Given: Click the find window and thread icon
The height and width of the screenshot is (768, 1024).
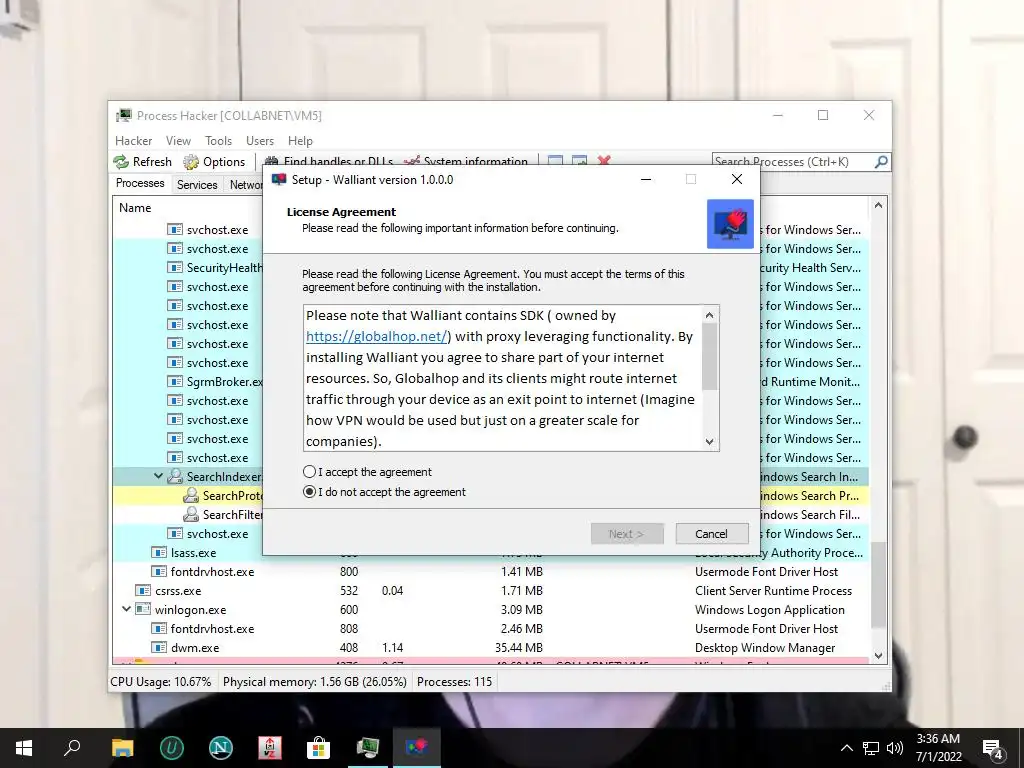Looking at the screenshot, I should [x=579, y=160].
